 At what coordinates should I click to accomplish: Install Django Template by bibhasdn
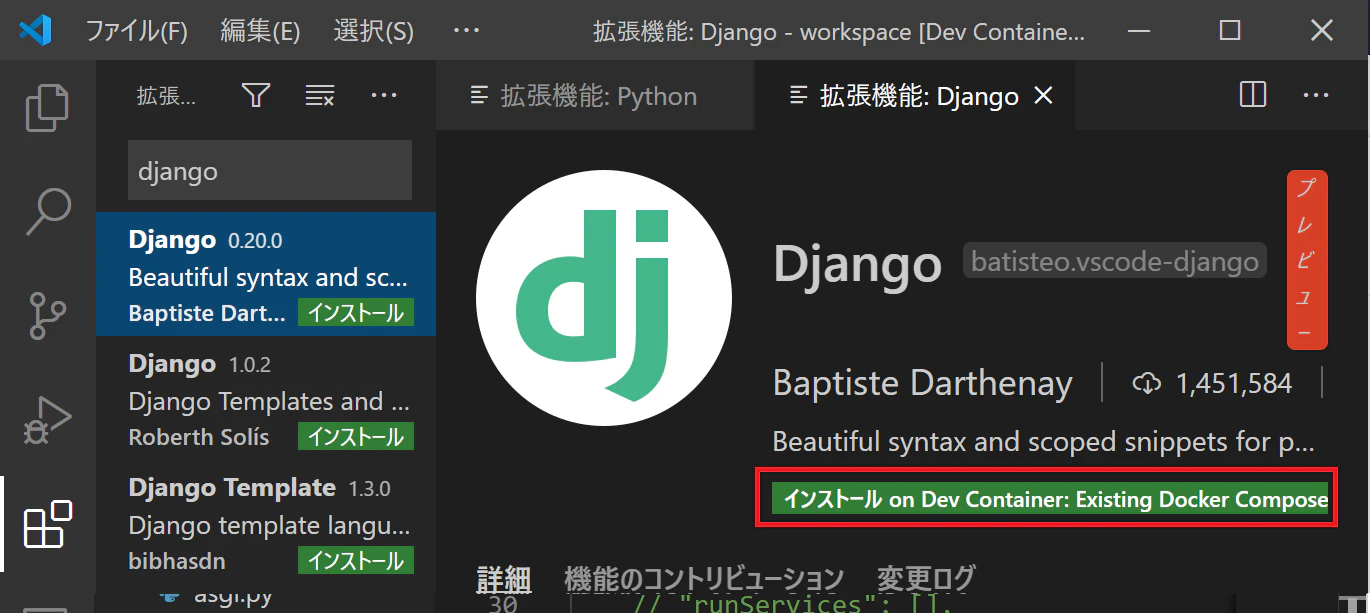point(355,561)
